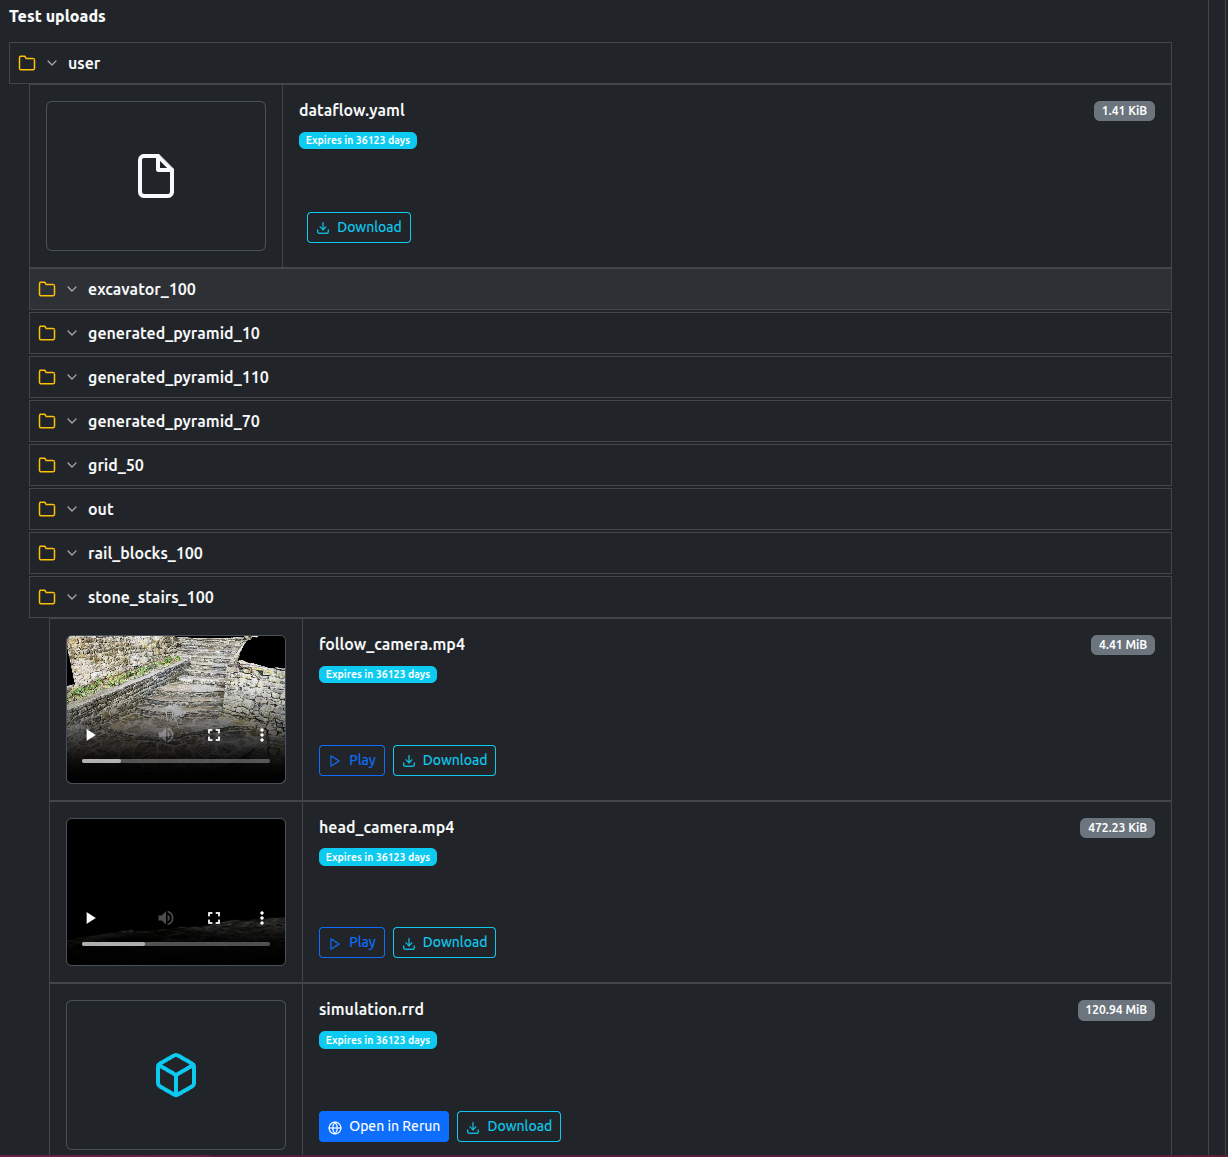Click Play button for follow_camera.mp4
This screenshot has height=1157, width=1228.
[352, 760]
